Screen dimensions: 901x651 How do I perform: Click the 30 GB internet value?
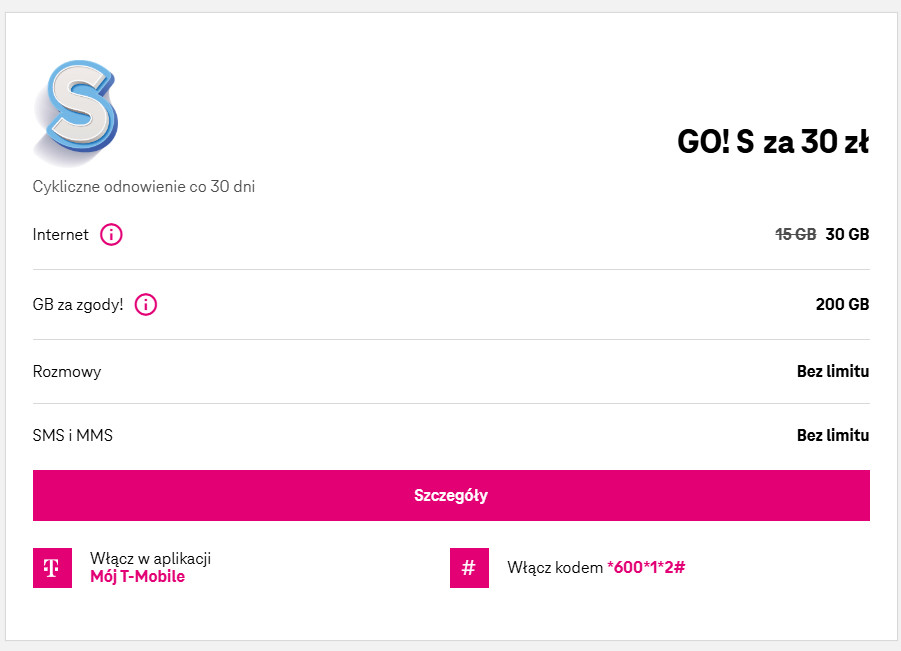pos(847,234)
